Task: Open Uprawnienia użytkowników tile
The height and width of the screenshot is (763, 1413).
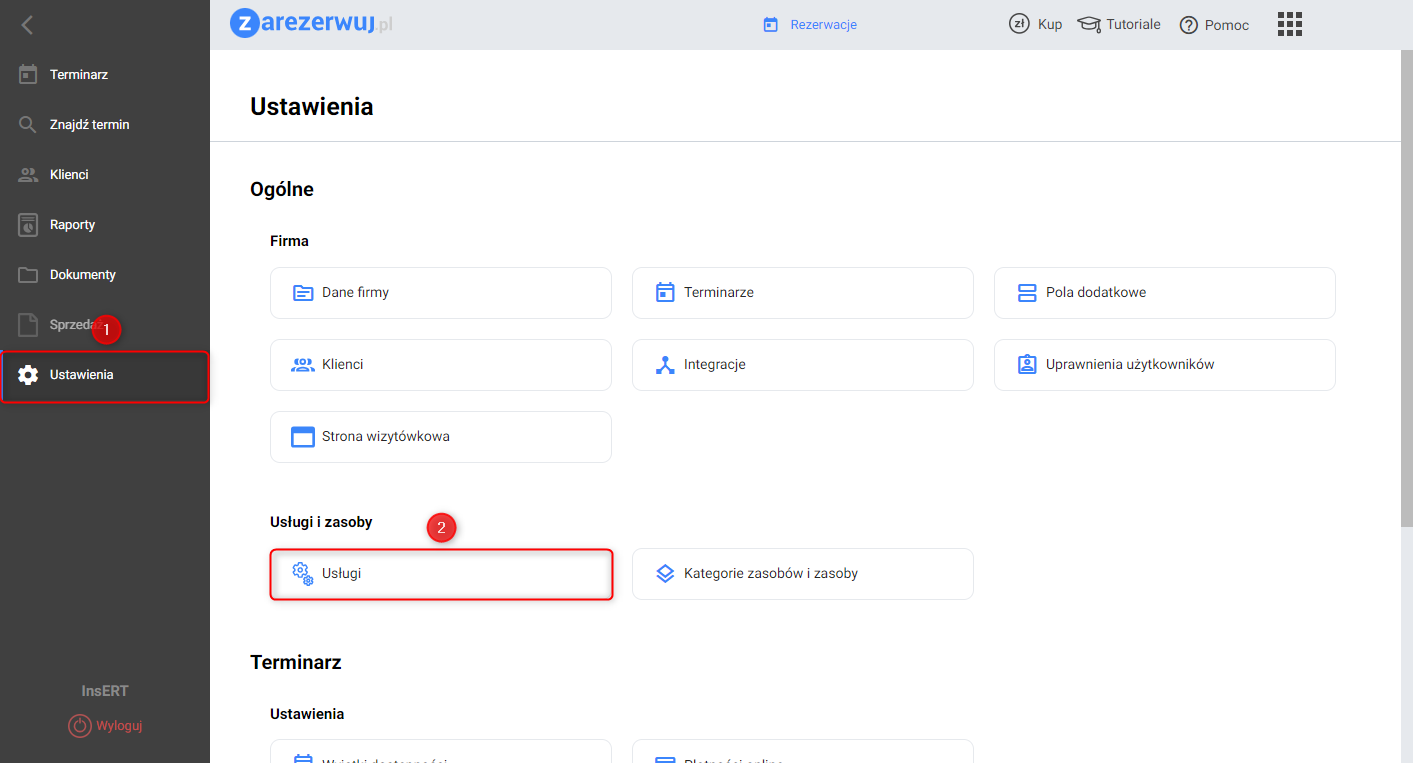Action: tap(1164, 365)
